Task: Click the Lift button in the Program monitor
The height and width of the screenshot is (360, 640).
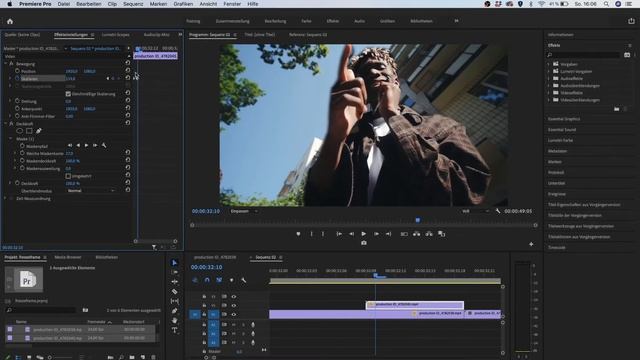Action: point(416,234)
